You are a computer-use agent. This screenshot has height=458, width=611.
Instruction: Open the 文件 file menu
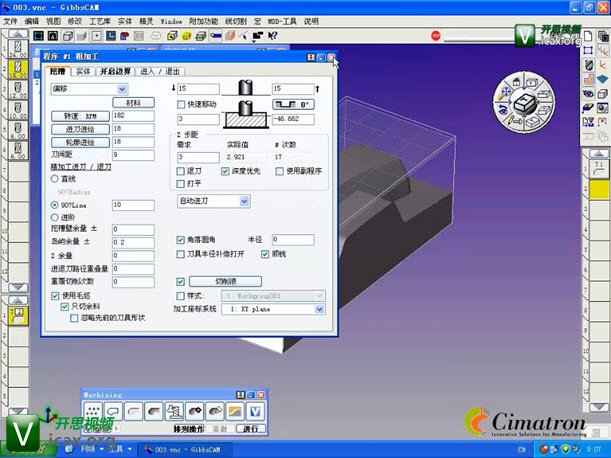coord(10,21)
